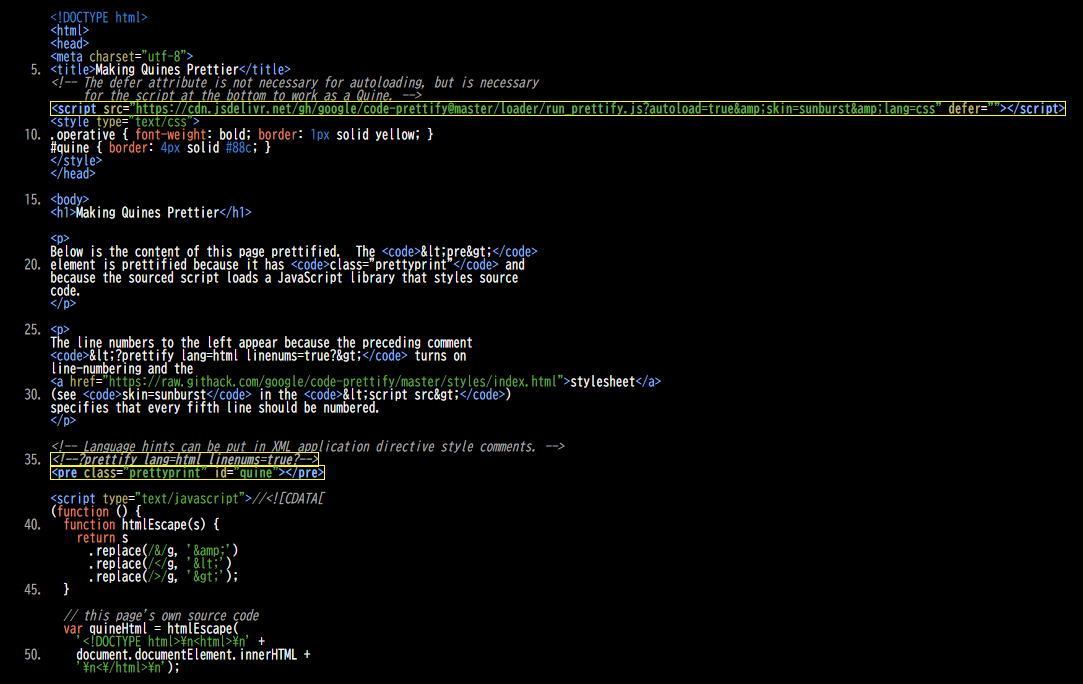This screenshot has height=684, width=1083.
Task: Click line number 40 in the gutter
Action: (32, 525)
